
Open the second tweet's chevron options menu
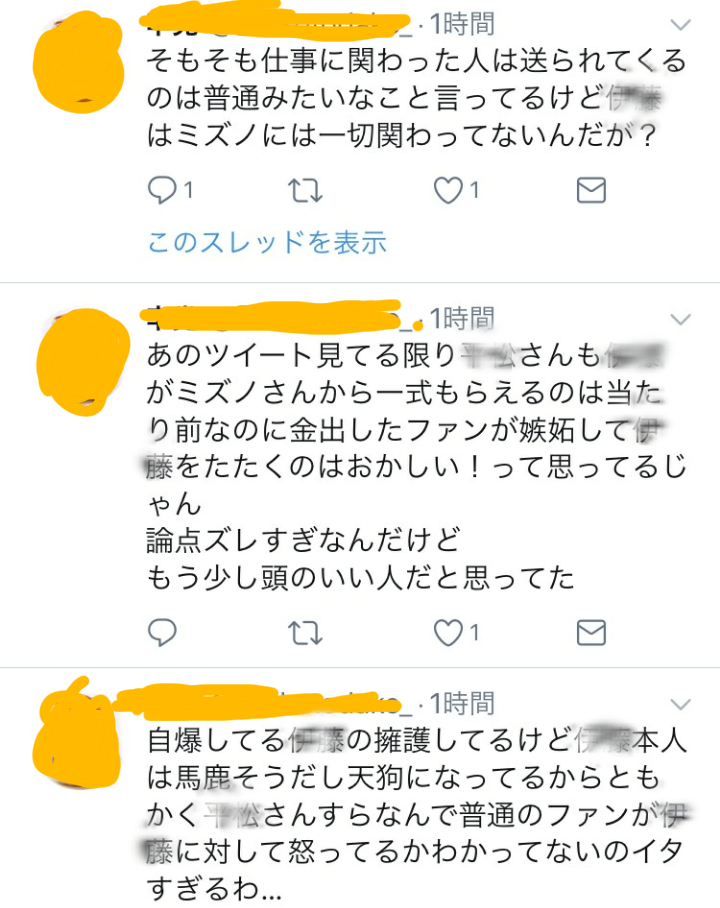coord(681,319)
